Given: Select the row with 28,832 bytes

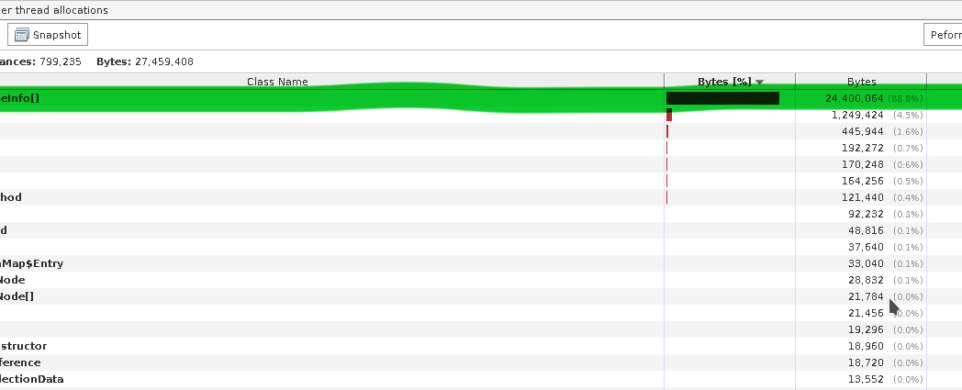Looking at the screenshot, I should pos(481,280).
